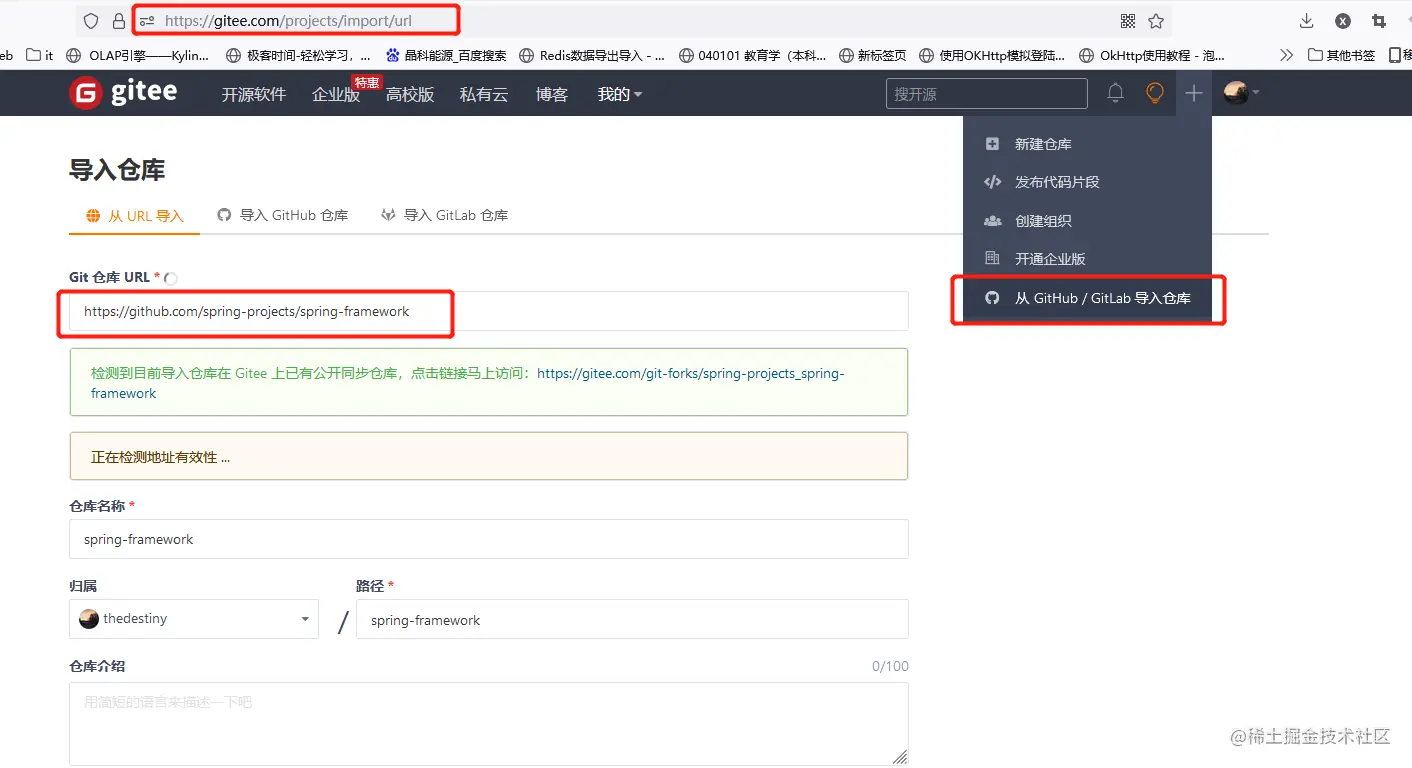Open the 晶科能源_百度搜索 bookmark
Image resolution: width=1412 pixels, height=768 pixels.
point(446,55)
